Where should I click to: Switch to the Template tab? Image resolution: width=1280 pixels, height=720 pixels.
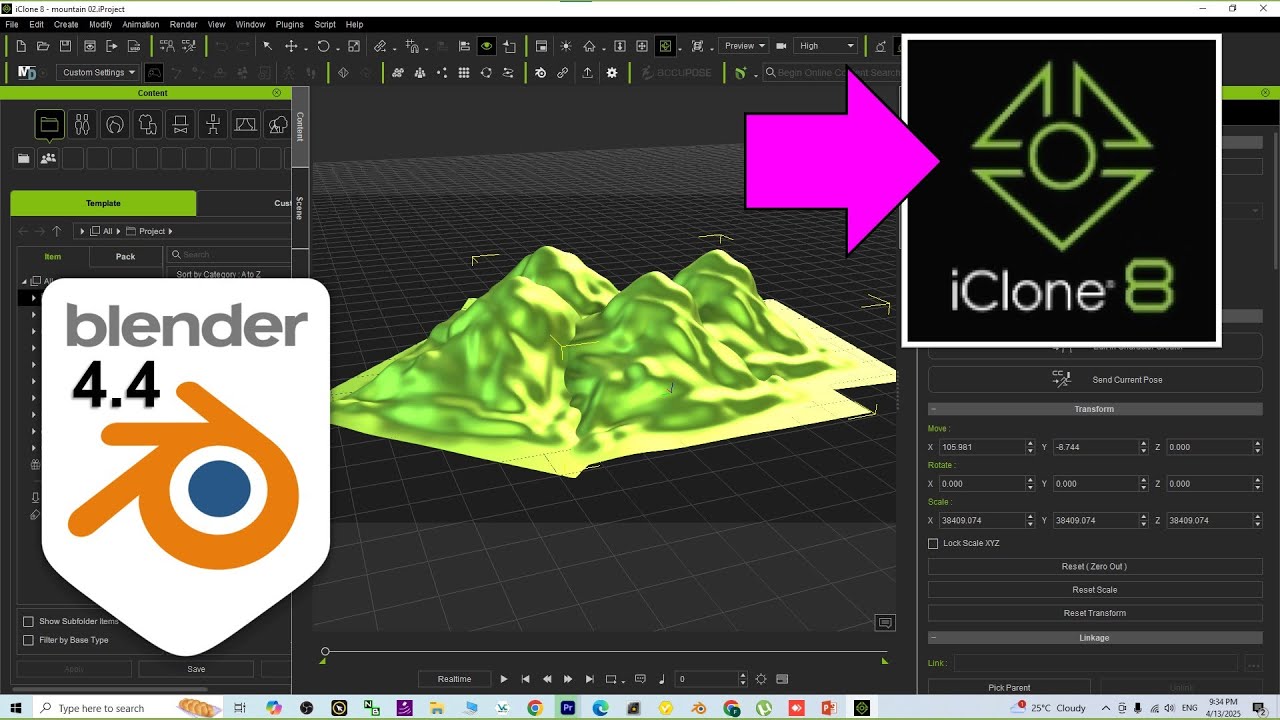point(103,203)
